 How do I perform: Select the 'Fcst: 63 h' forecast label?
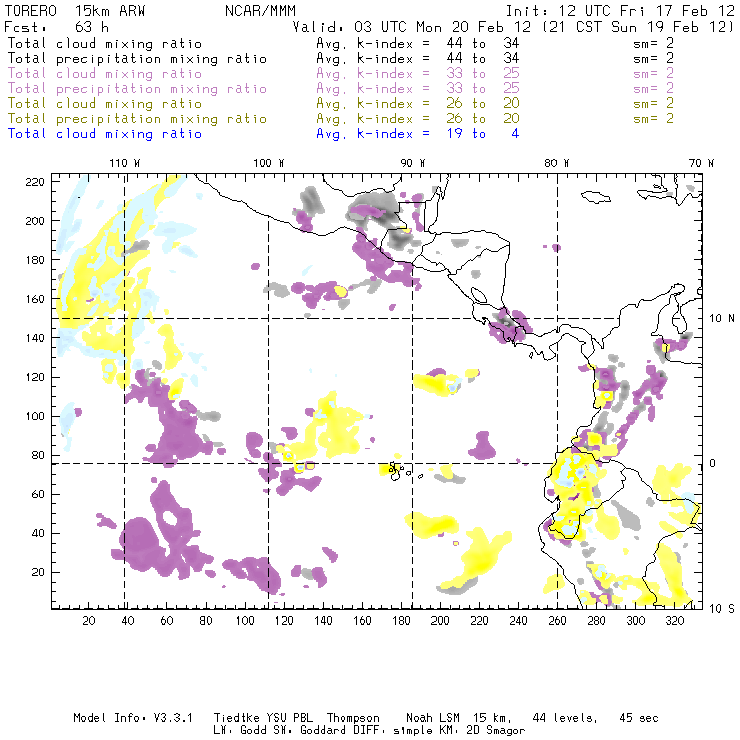click(x=57, y=26)
